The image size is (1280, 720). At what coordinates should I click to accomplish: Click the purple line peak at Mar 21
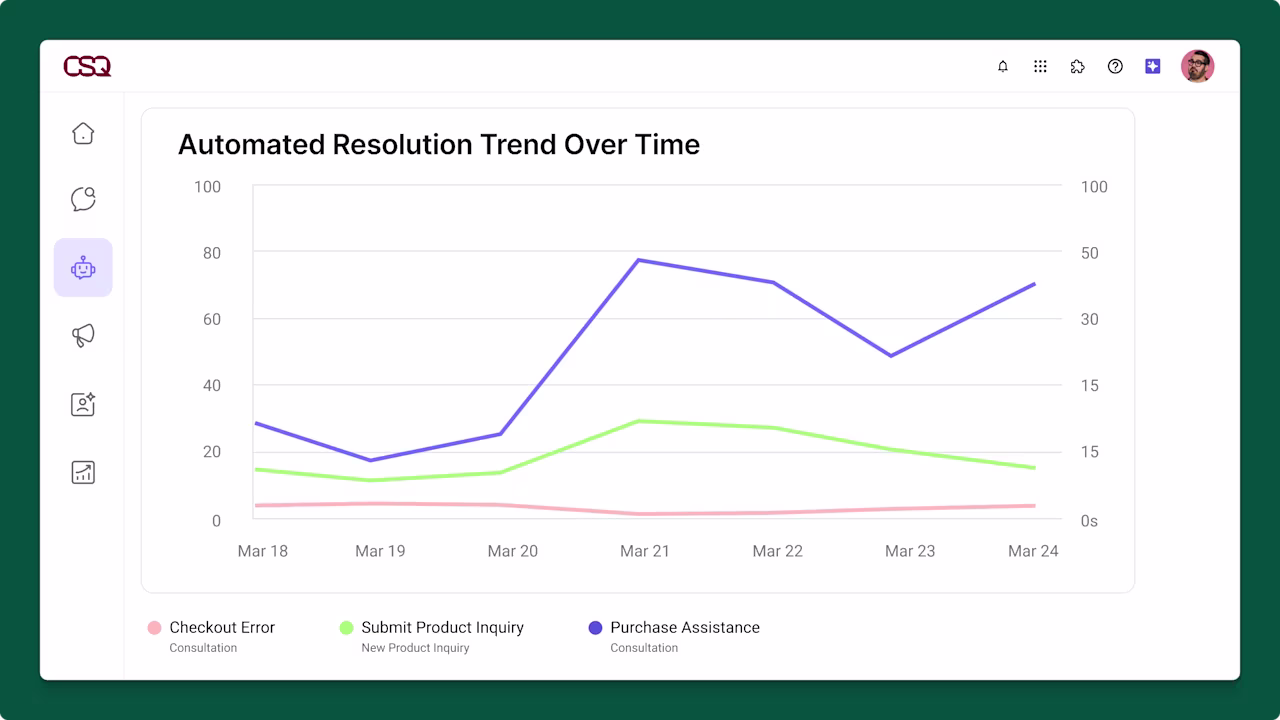(x=638, y=260)
